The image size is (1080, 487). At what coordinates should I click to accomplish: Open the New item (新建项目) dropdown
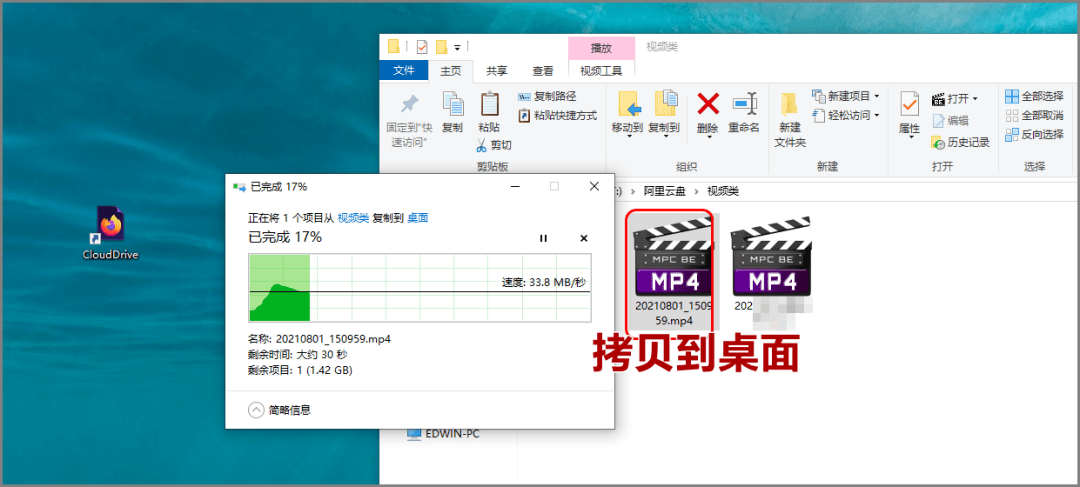[845, 96]
